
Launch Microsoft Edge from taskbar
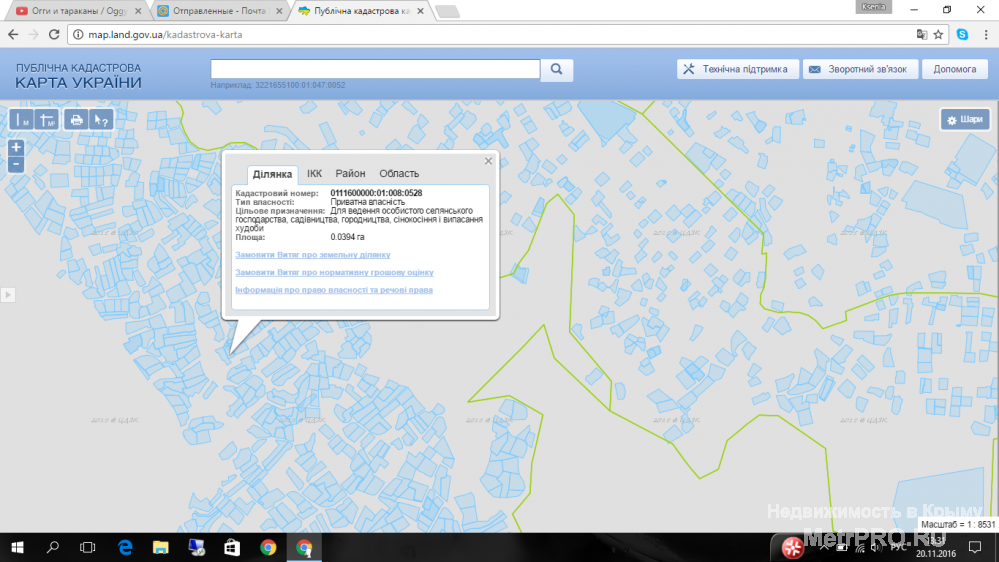pos(126,547)
